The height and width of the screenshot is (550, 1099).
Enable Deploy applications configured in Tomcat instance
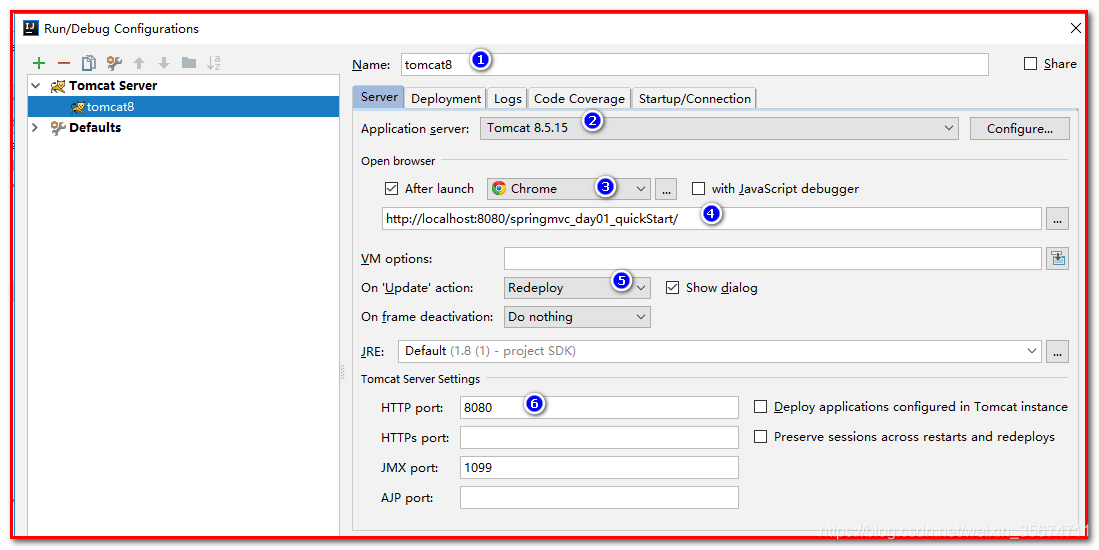coord(760,406)
